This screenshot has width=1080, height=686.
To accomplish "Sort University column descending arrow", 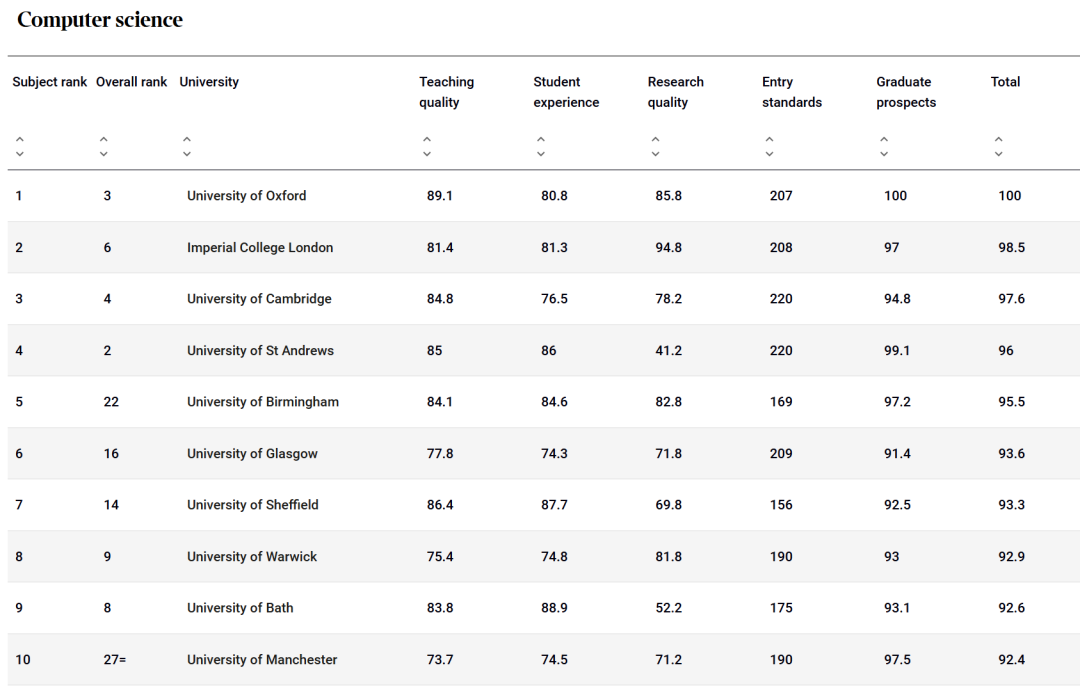I will pos(187,154).
